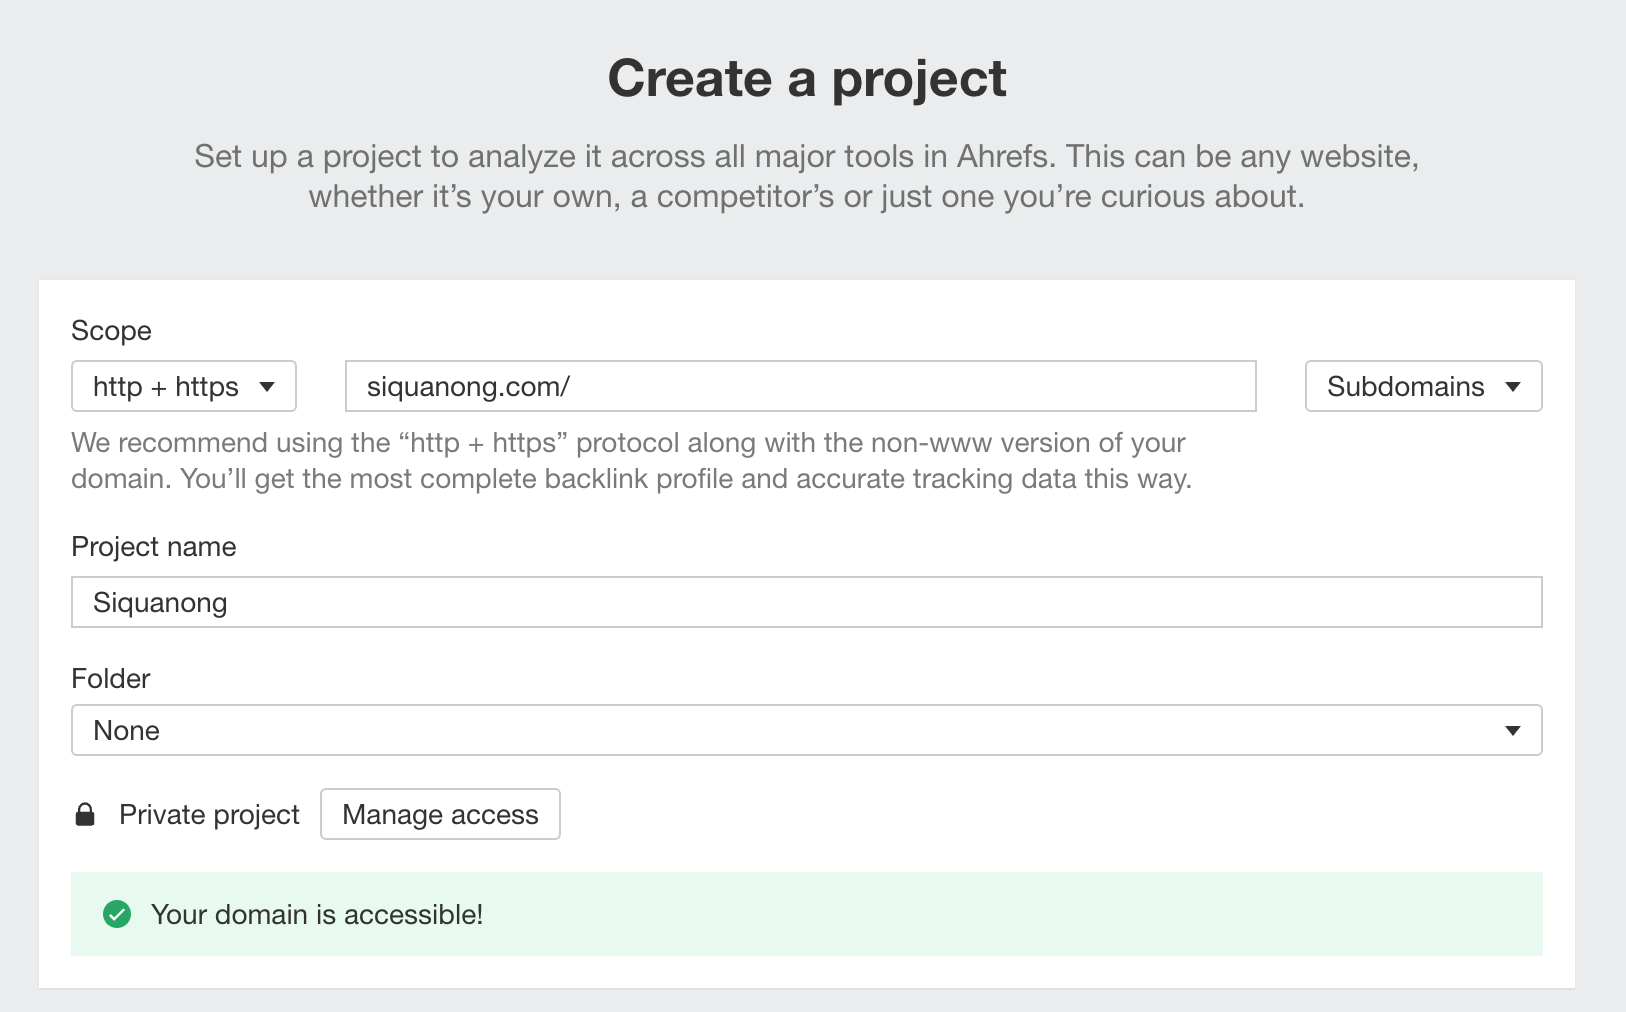Viewport: 1626px width, 1012px height.
Task: Open the http + https protocol dropdown
Action: pyautogui.click(x=183, y=386)
